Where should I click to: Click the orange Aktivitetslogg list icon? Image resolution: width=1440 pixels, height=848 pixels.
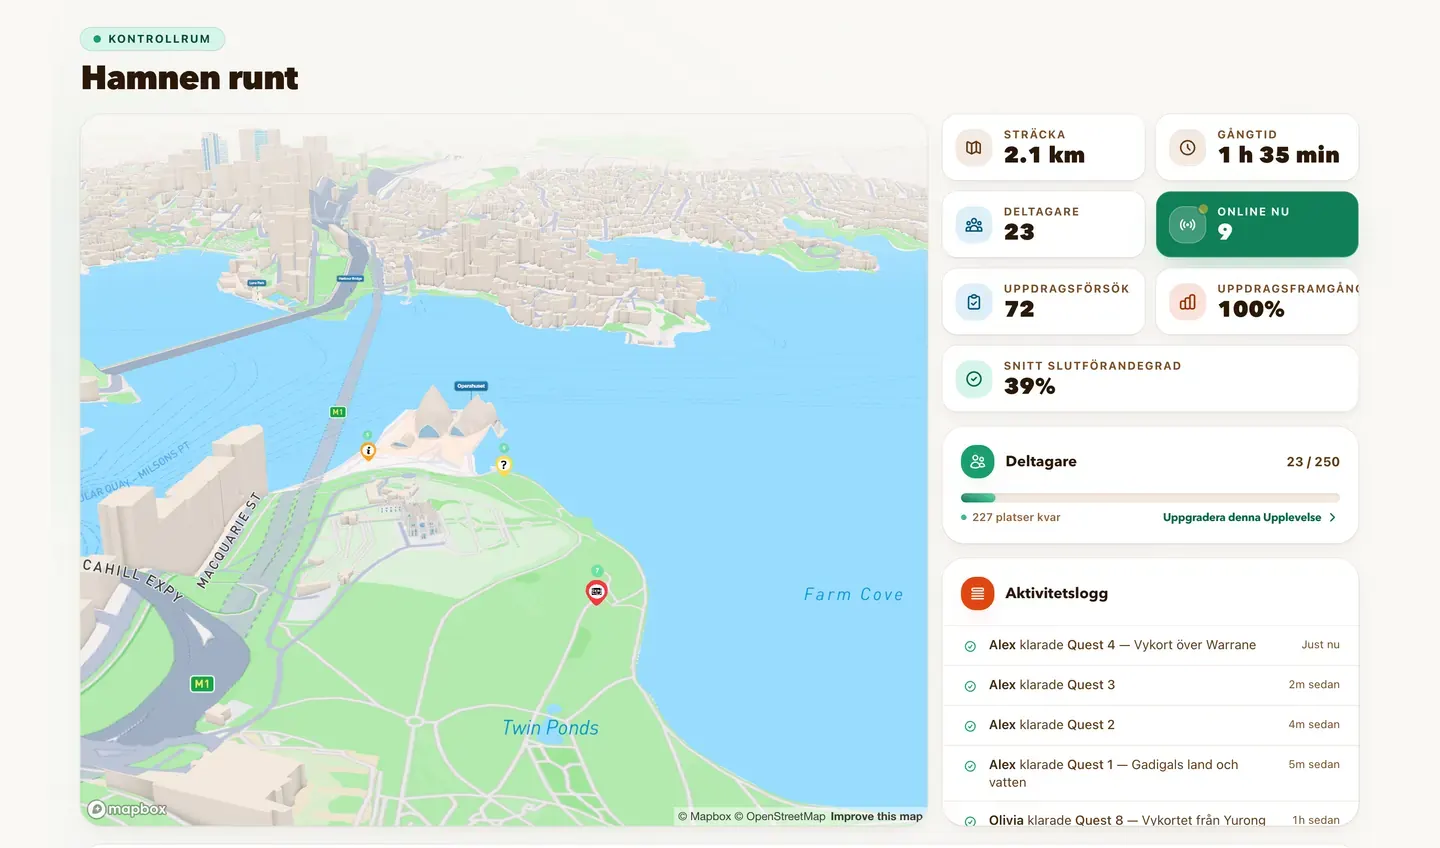(977, 593)
